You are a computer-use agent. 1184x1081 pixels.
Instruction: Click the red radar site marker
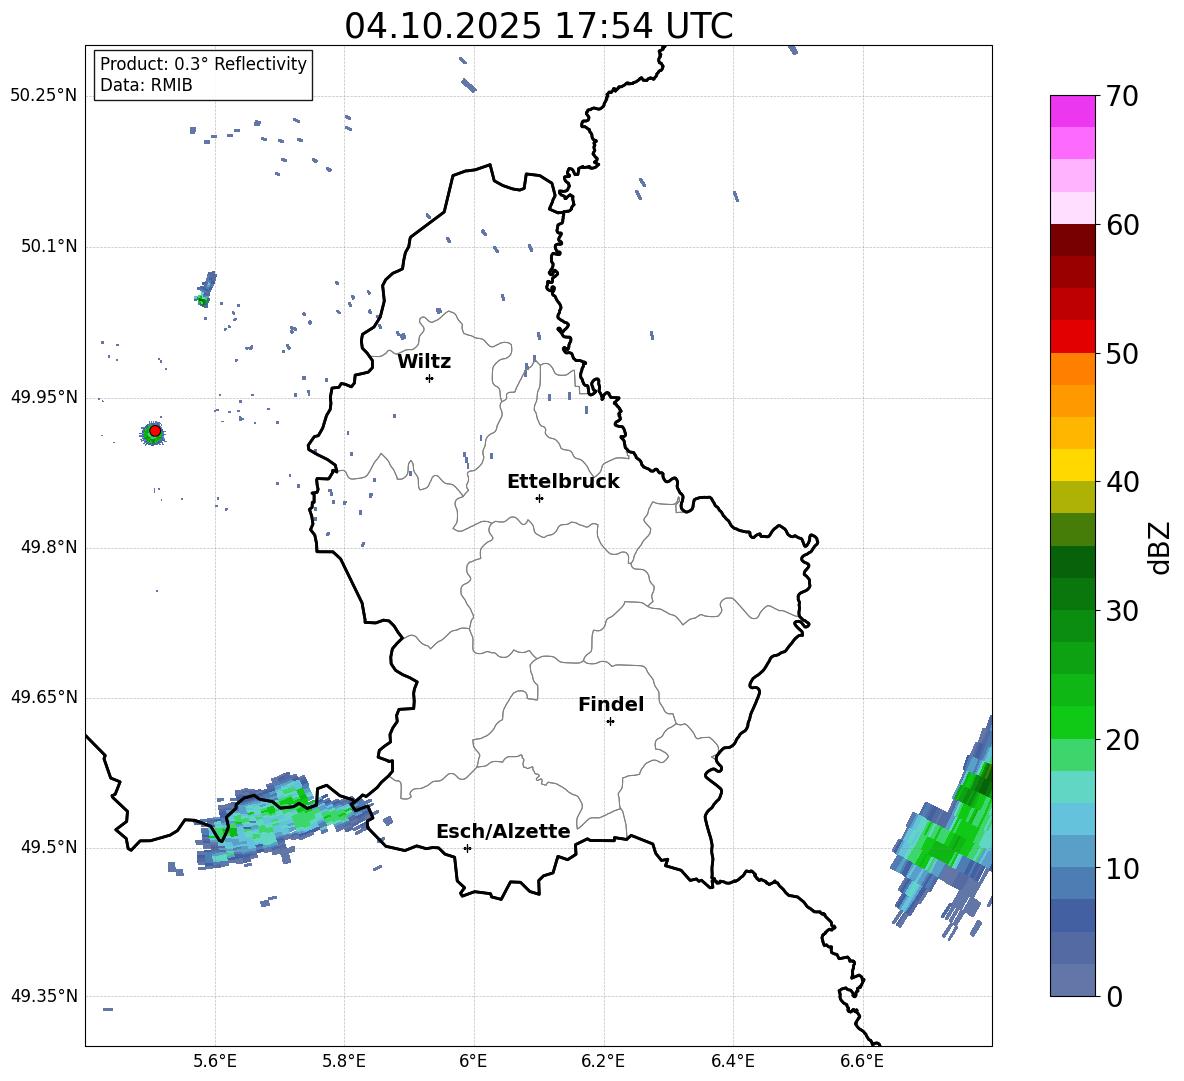[155, 431]
